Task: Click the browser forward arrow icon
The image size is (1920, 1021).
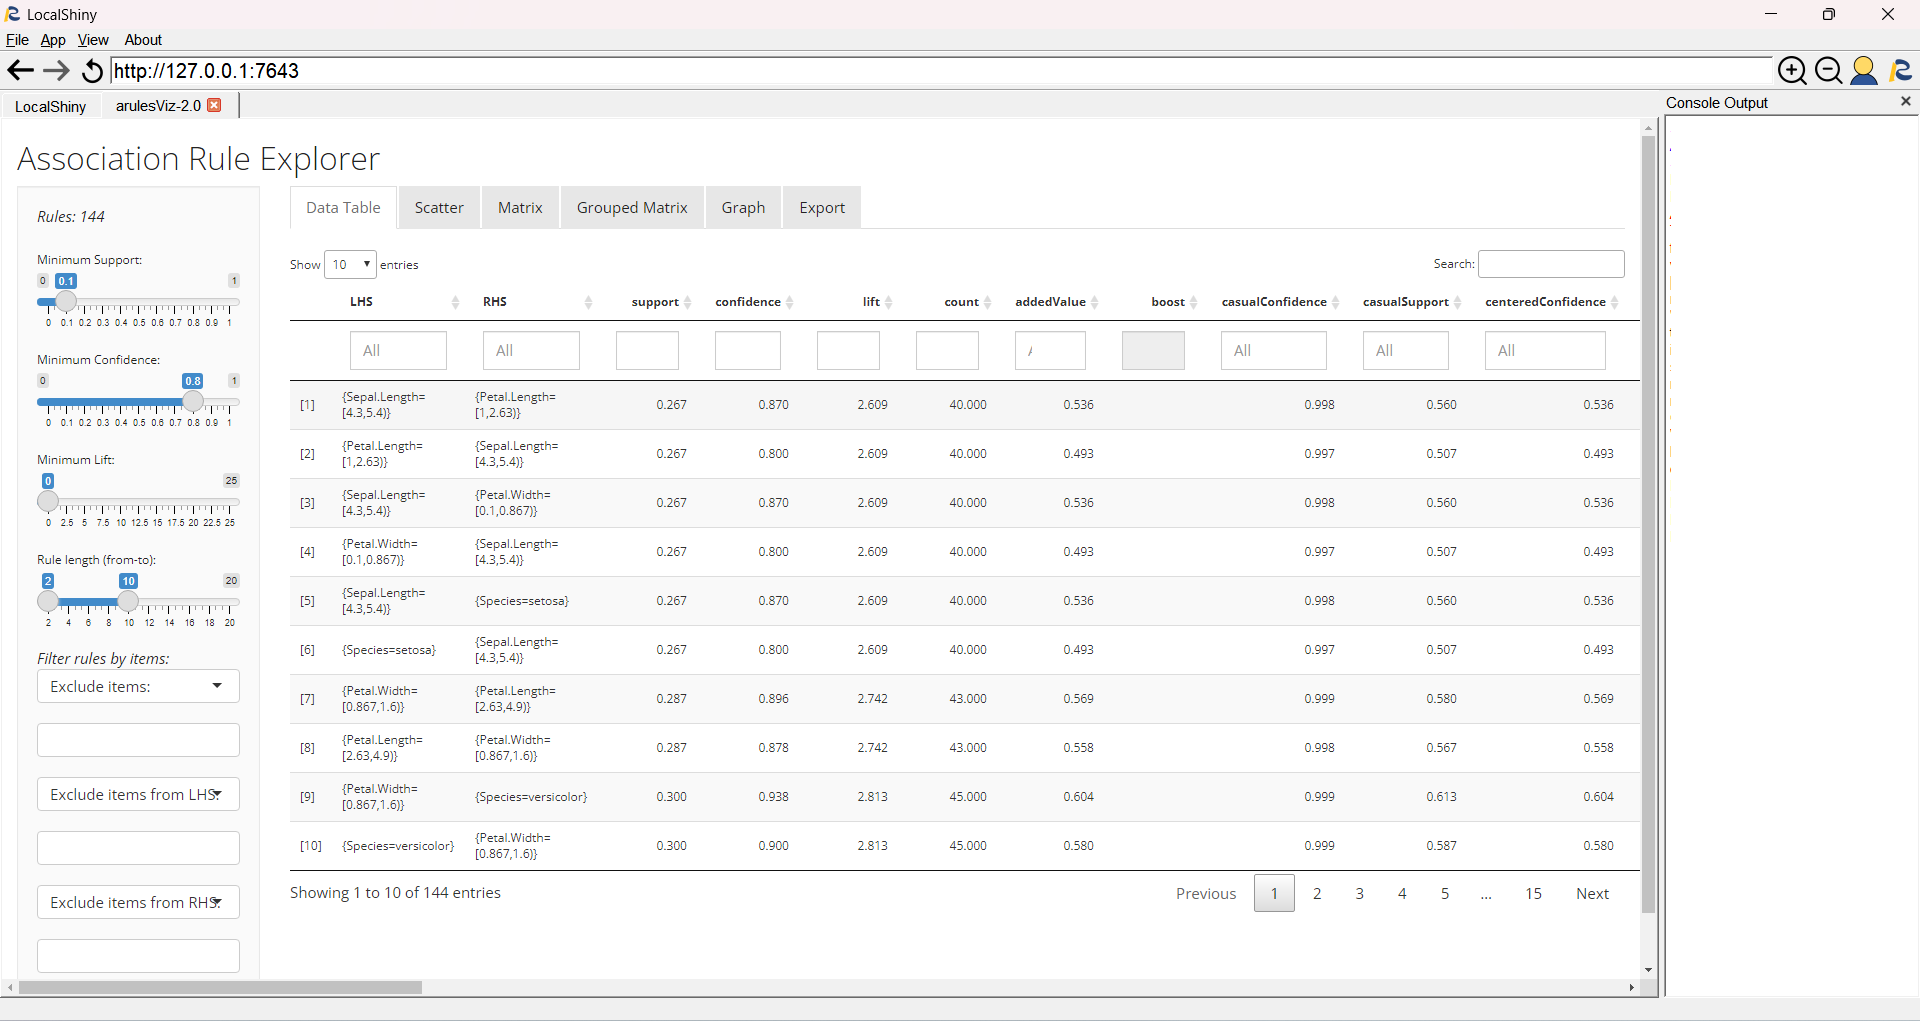Action: 56,70
